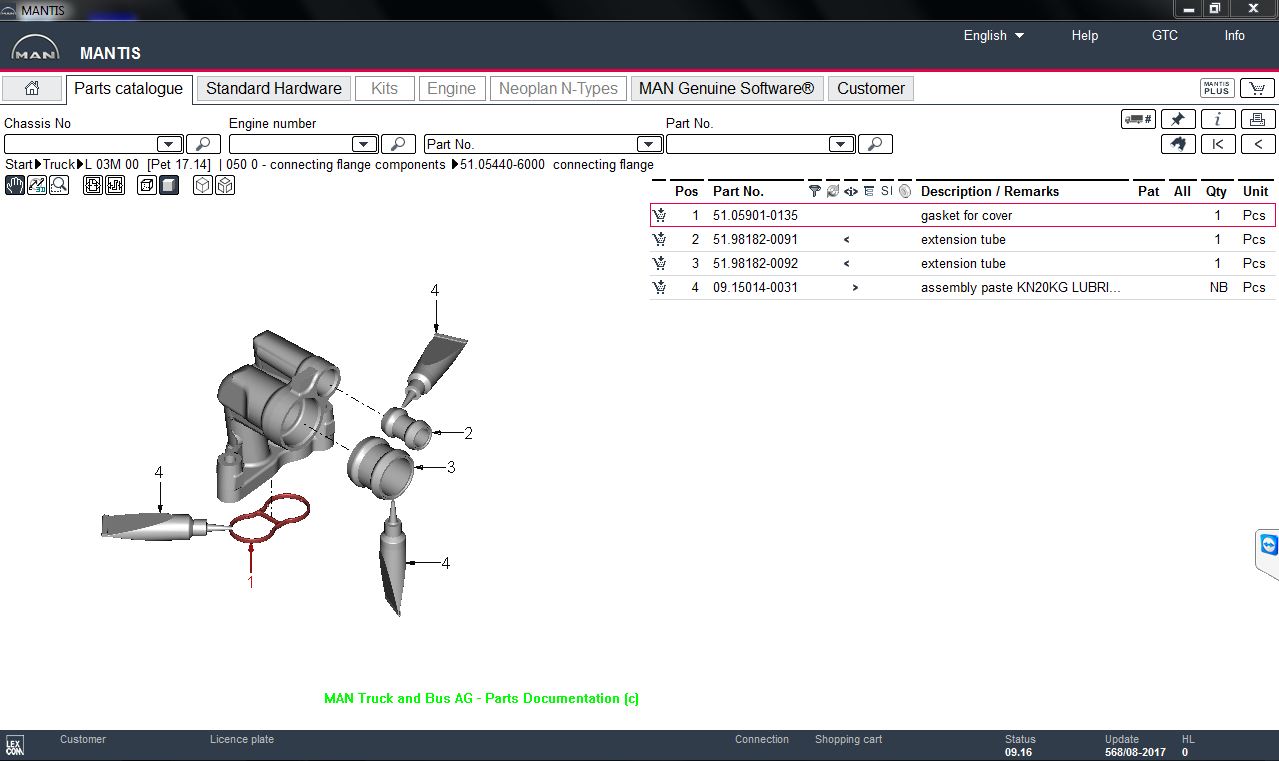Click the fit drawing to width icon
1279x761 pixels.
pos(115,185)
